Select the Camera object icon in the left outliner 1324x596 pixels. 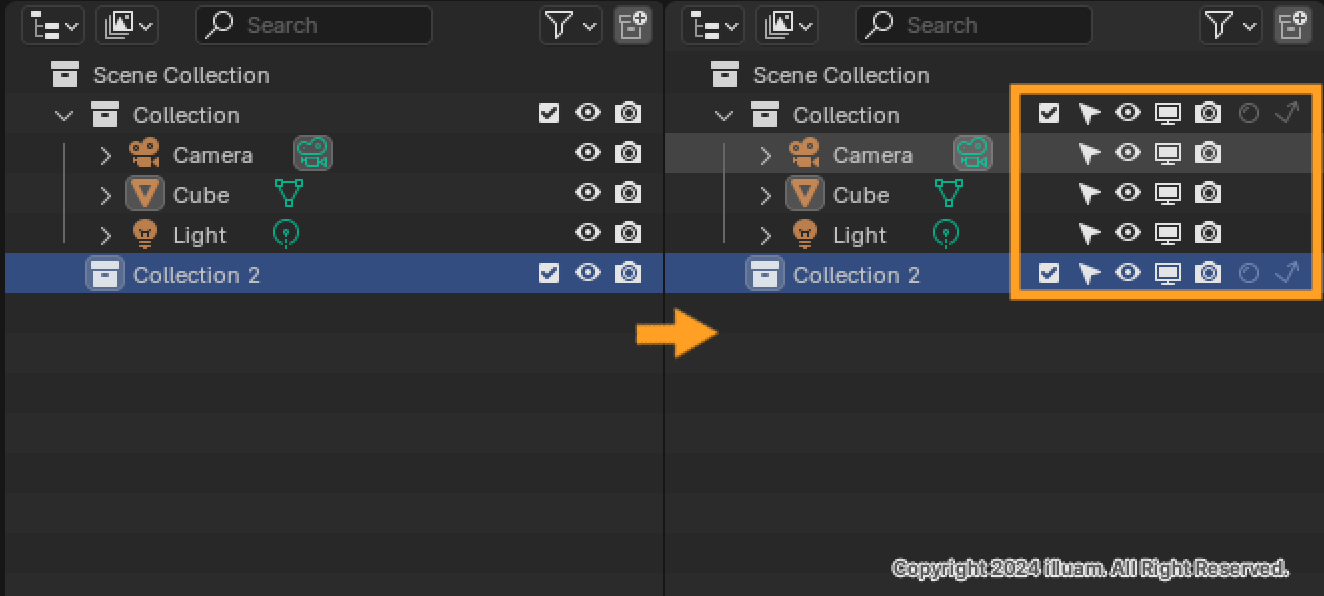[x=146, y=154]
